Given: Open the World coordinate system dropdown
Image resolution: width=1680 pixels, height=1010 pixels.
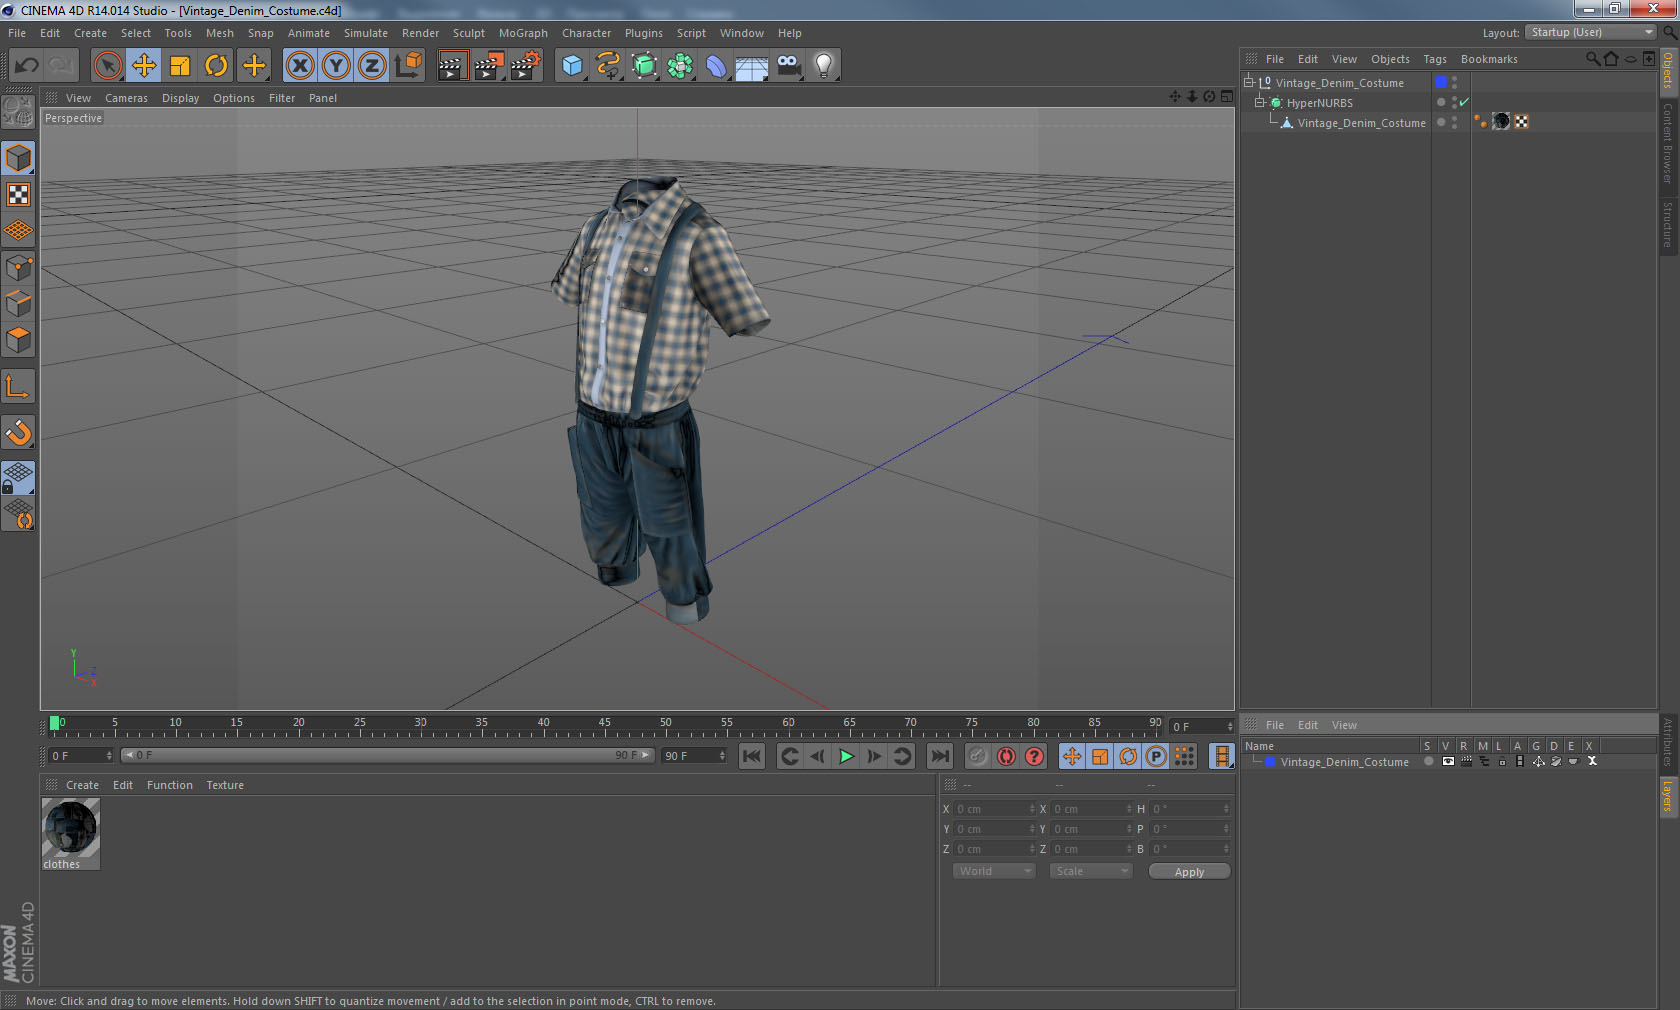Looking at the screenshot, I should click(993, 871).
